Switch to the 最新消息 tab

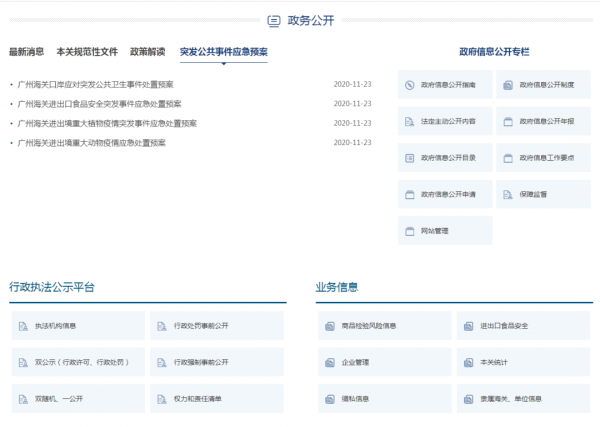(27, 52)
